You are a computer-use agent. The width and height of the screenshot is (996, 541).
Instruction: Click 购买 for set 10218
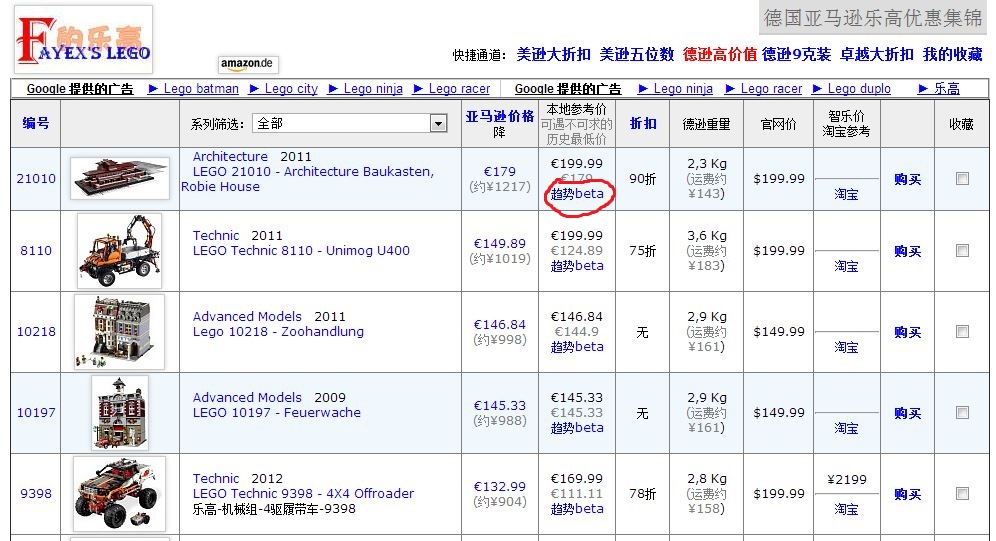click(907, 332)
